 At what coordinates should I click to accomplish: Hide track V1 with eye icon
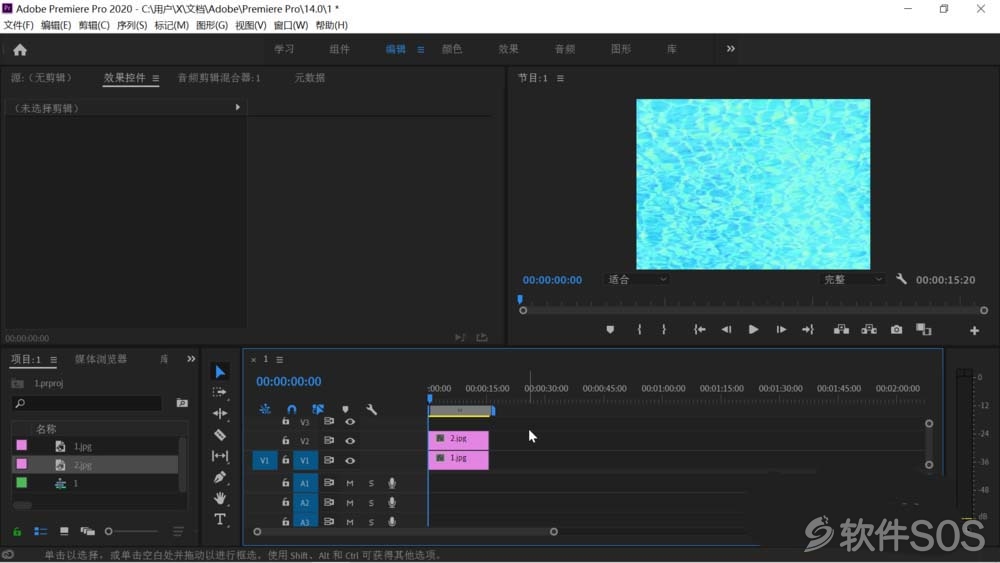pos(350,460)
